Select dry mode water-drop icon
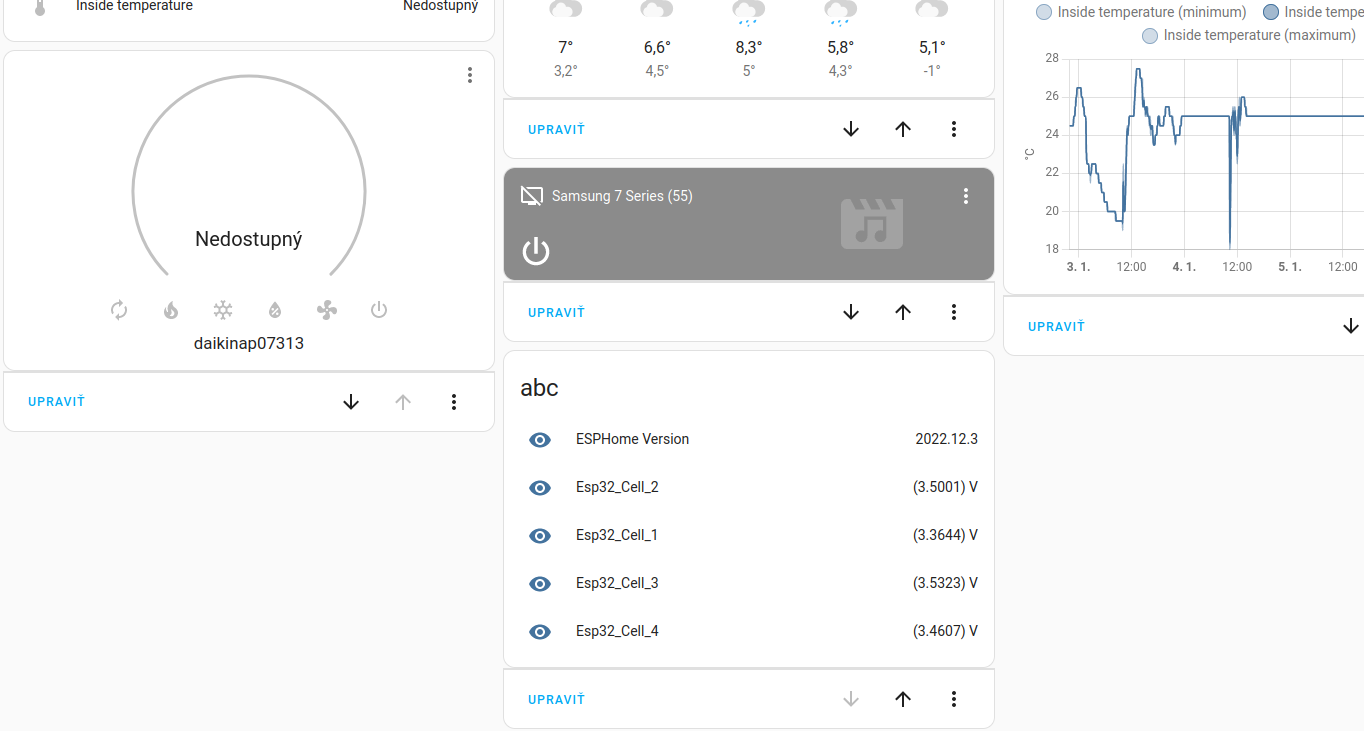1364x731 pixels. (x=275, y=310)
